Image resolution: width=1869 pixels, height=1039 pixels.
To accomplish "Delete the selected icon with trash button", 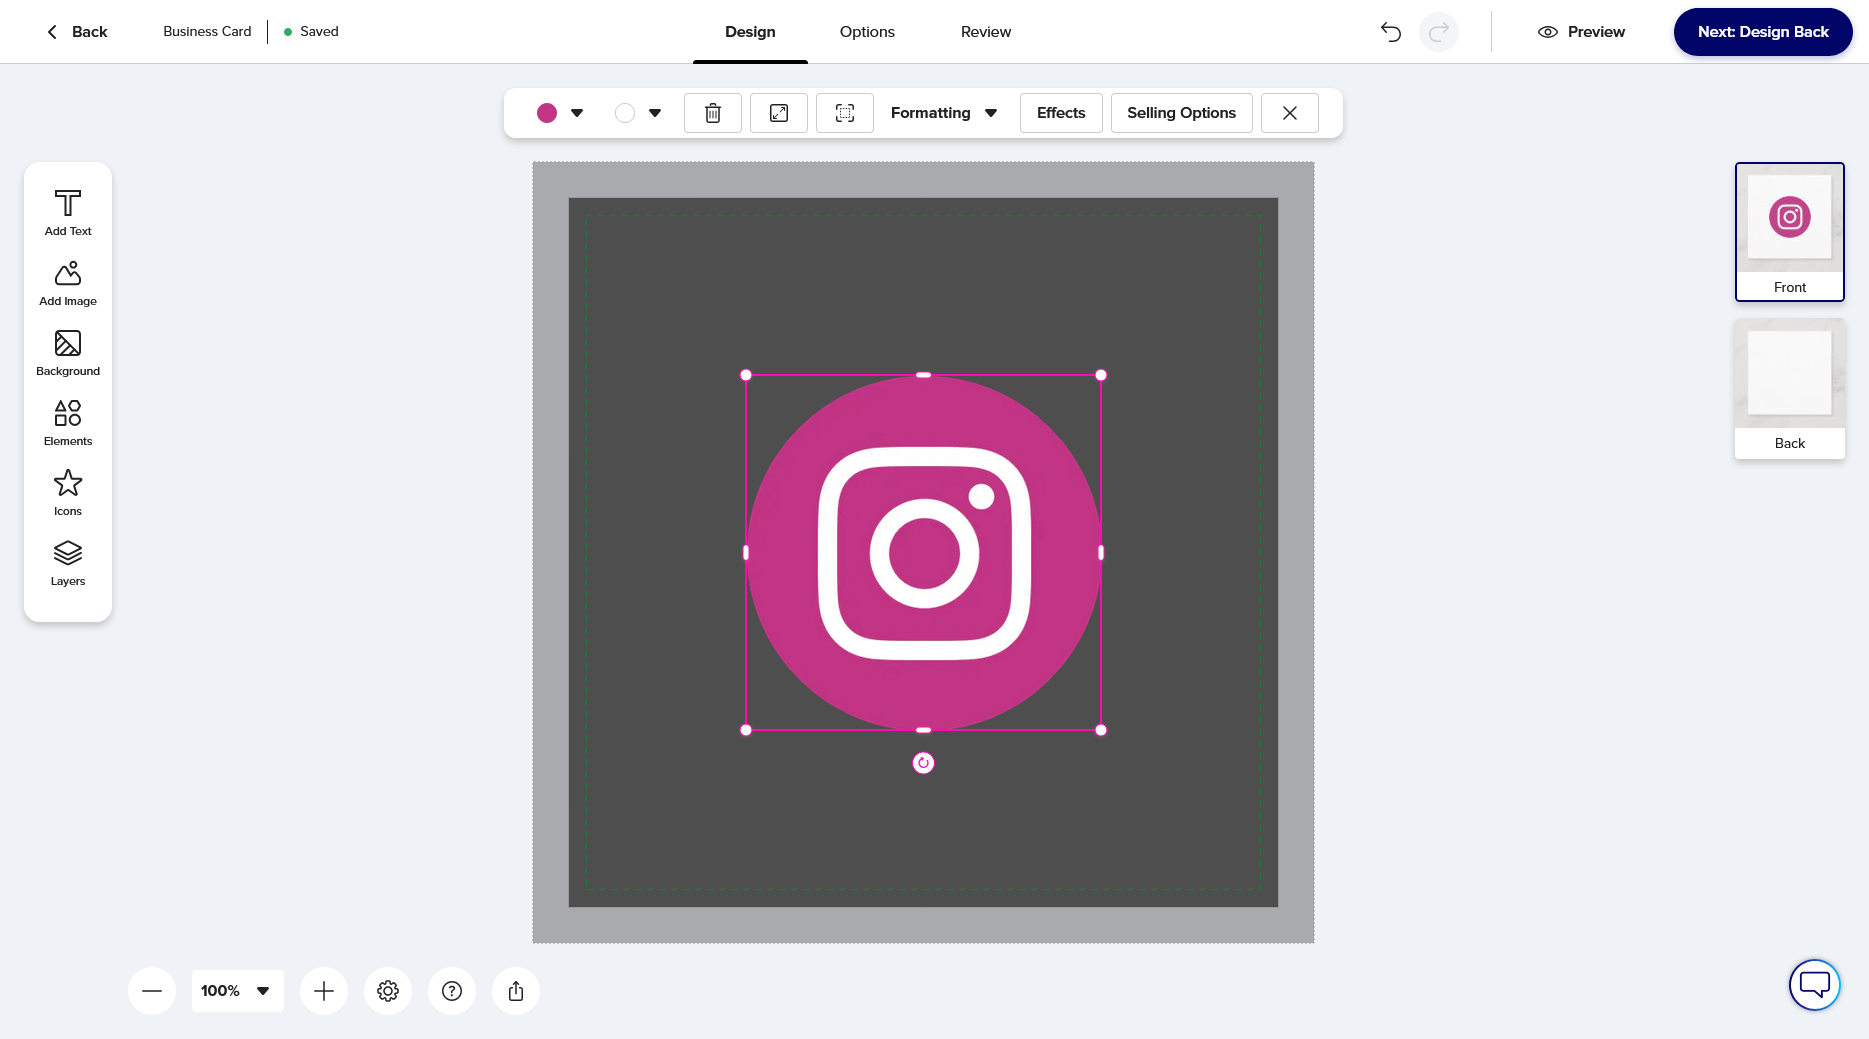I will (713, 113).
